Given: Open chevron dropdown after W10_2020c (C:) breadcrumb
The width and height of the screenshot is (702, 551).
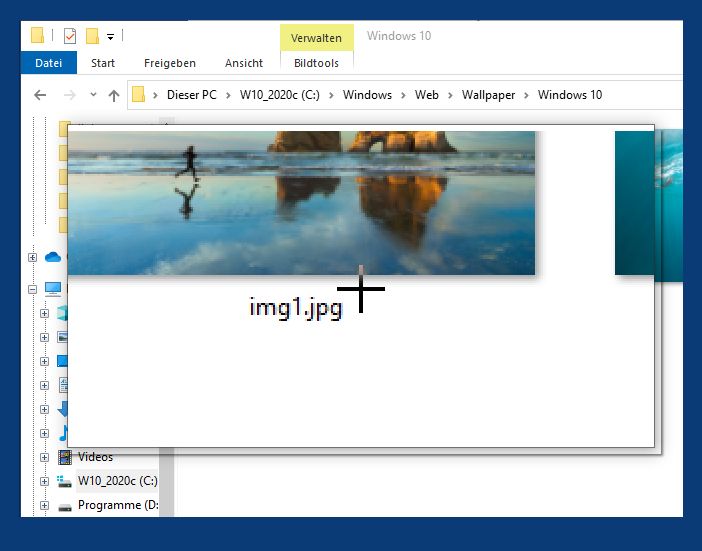Looking at the screenshot, I should (331, 95).
